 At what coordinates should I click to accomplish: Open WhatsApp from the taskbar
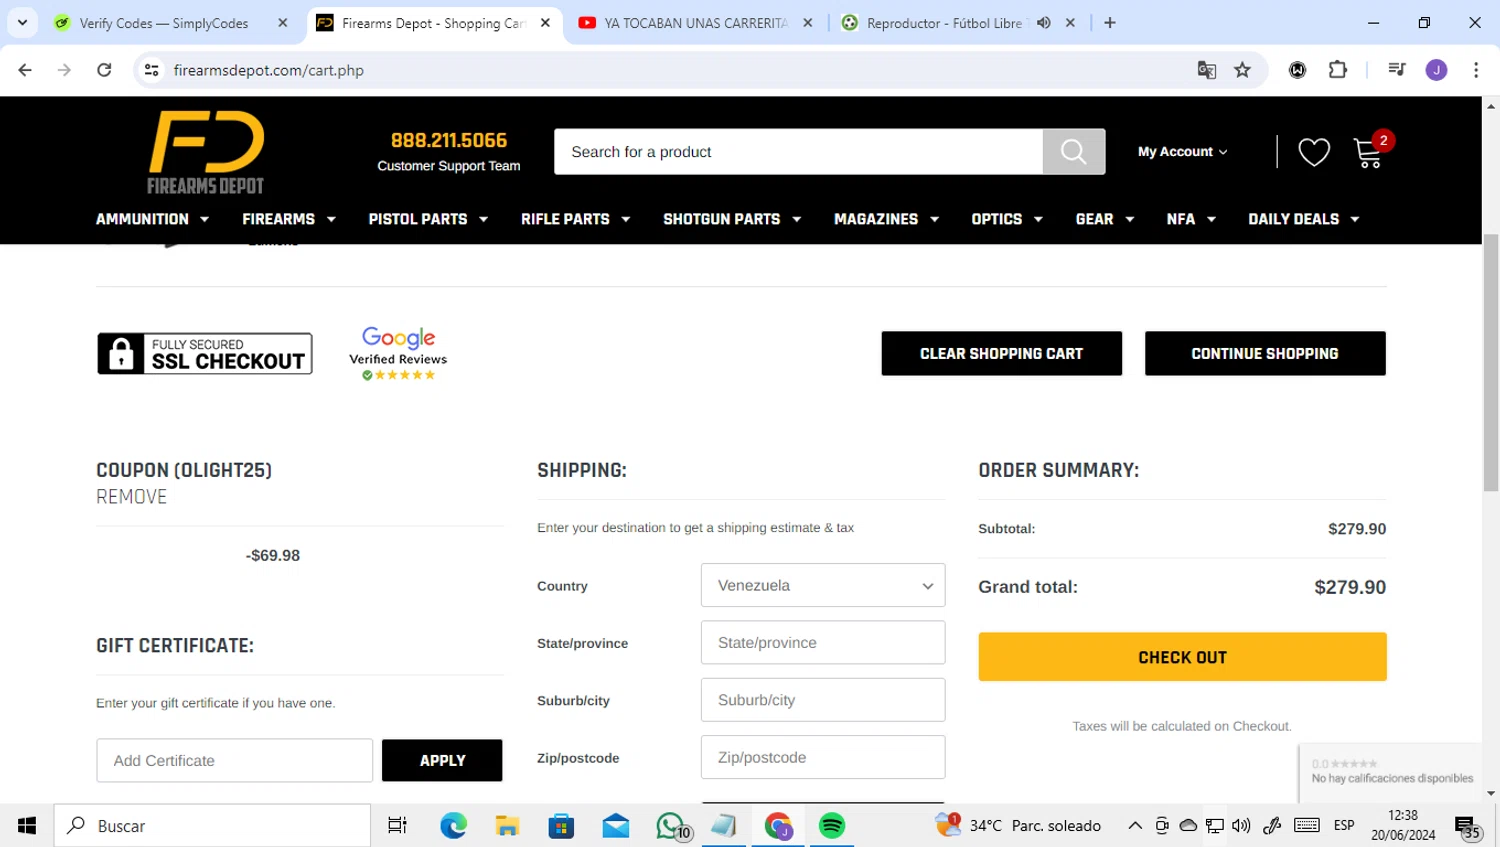point(672,826)
